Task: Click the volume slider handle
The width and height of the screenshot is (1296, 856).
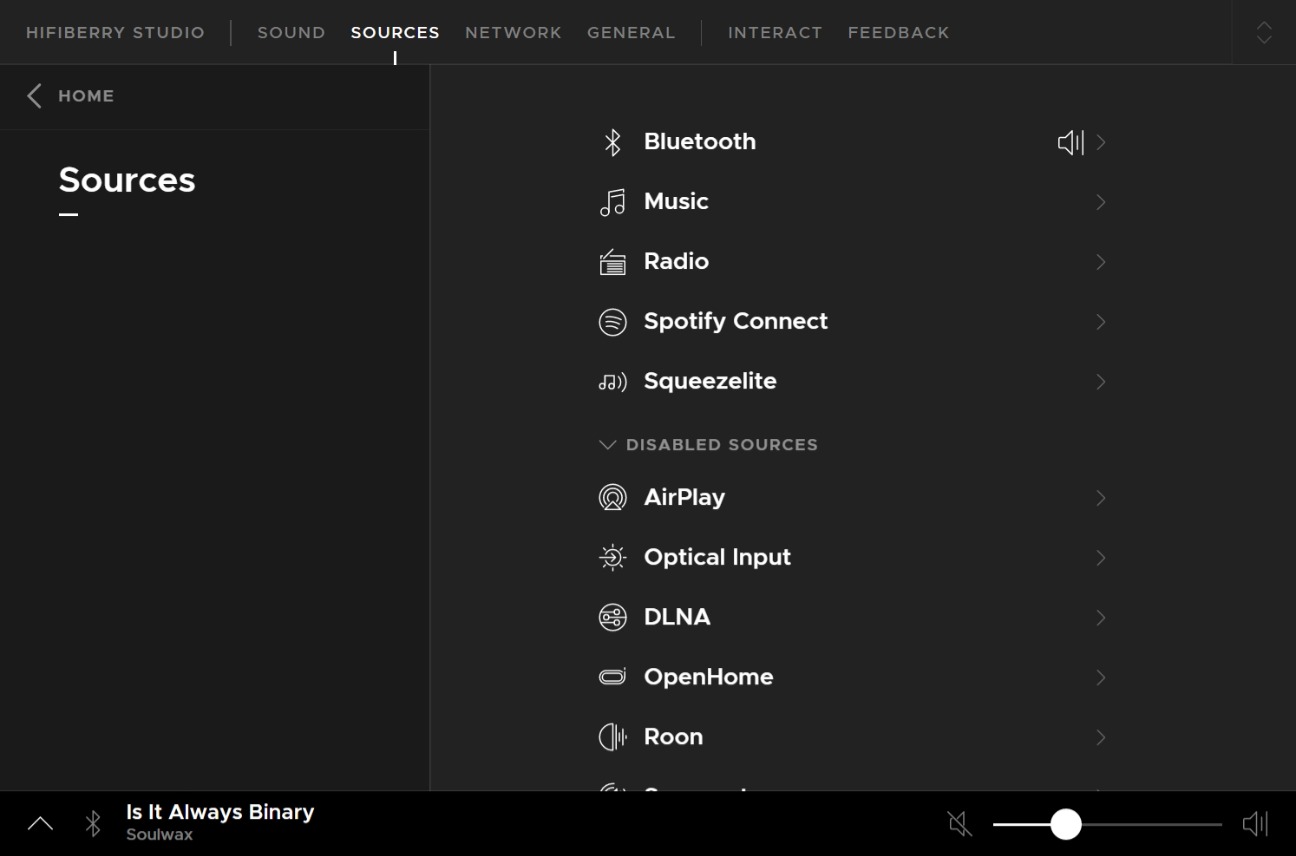Action: [x=1066, y=824]
